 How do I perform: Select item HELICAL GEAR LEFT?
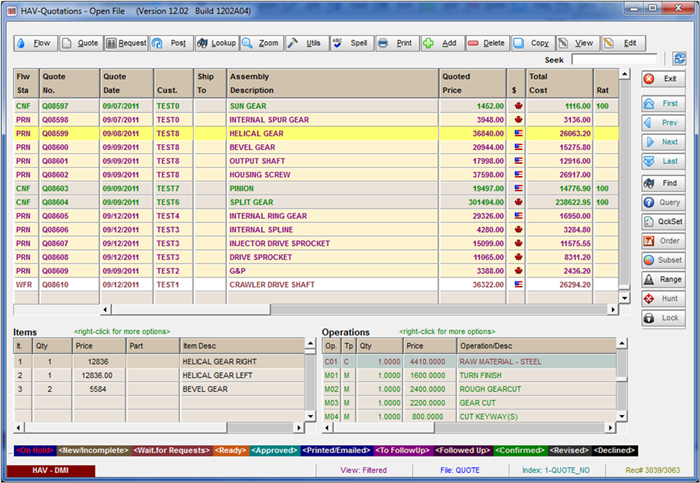159,375
